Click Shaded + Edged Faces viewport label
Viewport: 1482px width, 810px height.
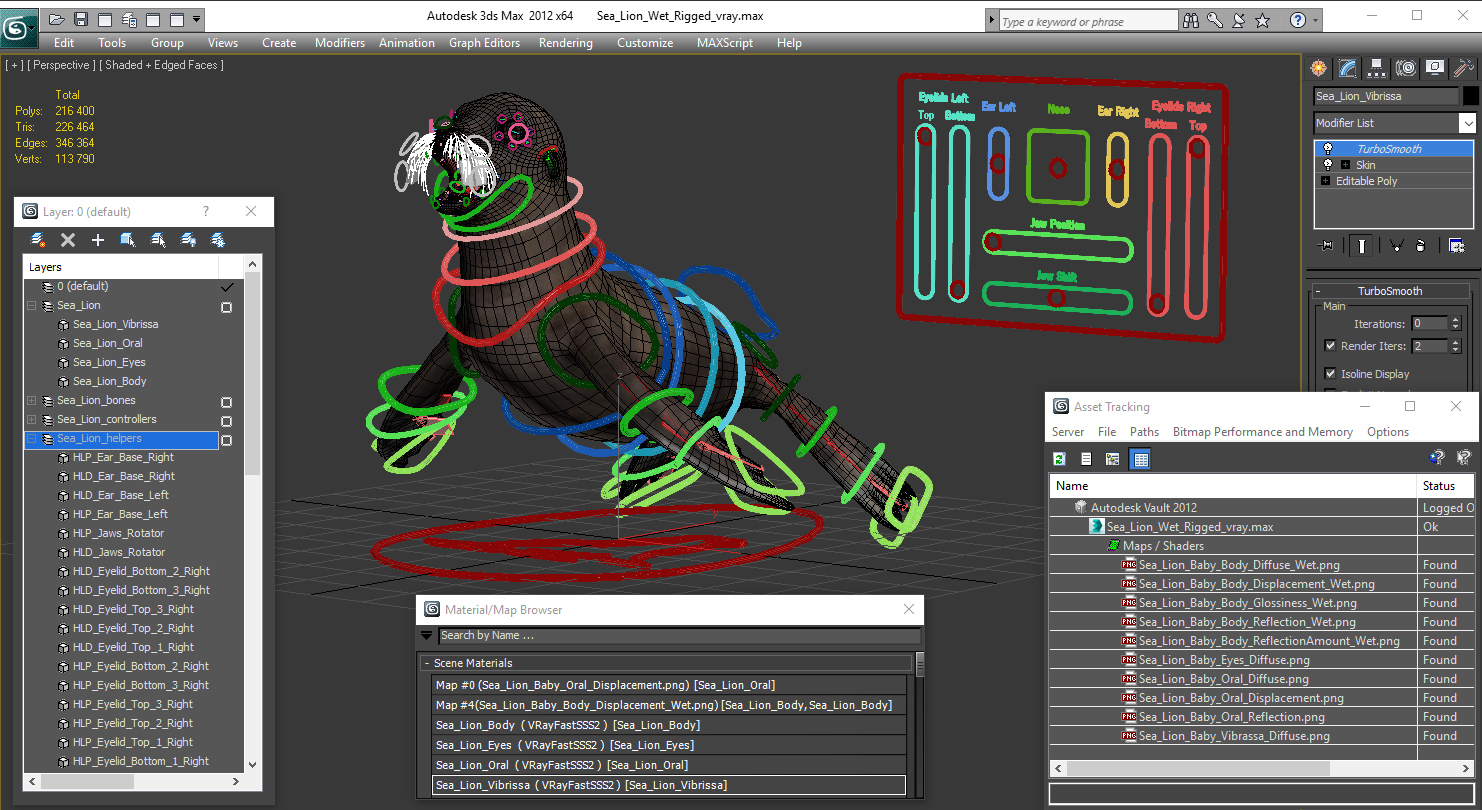(161, 65)
